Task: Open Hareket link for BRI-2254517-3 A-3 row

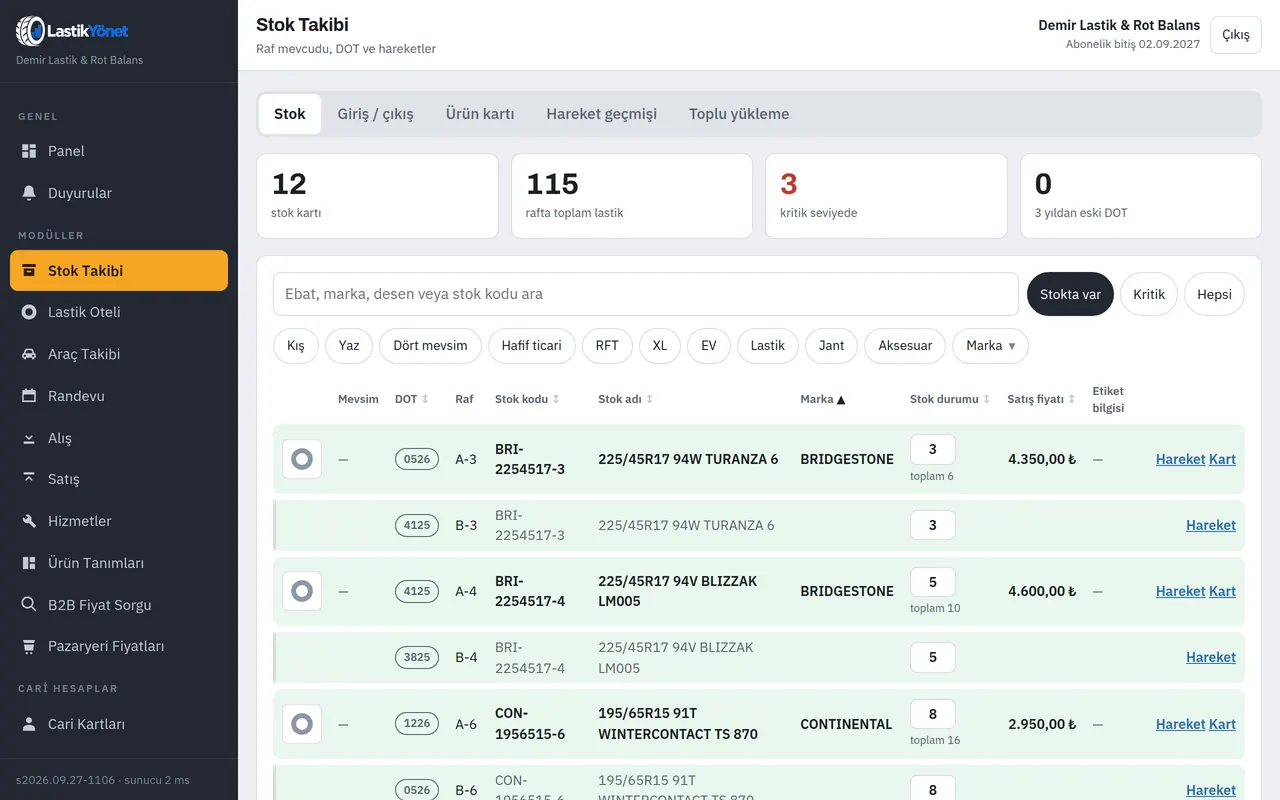Action: click(1180, 459)
